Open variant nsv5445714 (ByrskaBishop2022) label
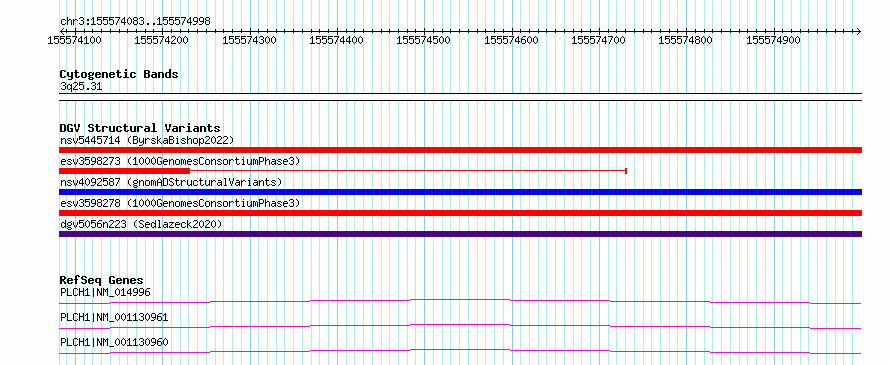 (x=146, y=140)
